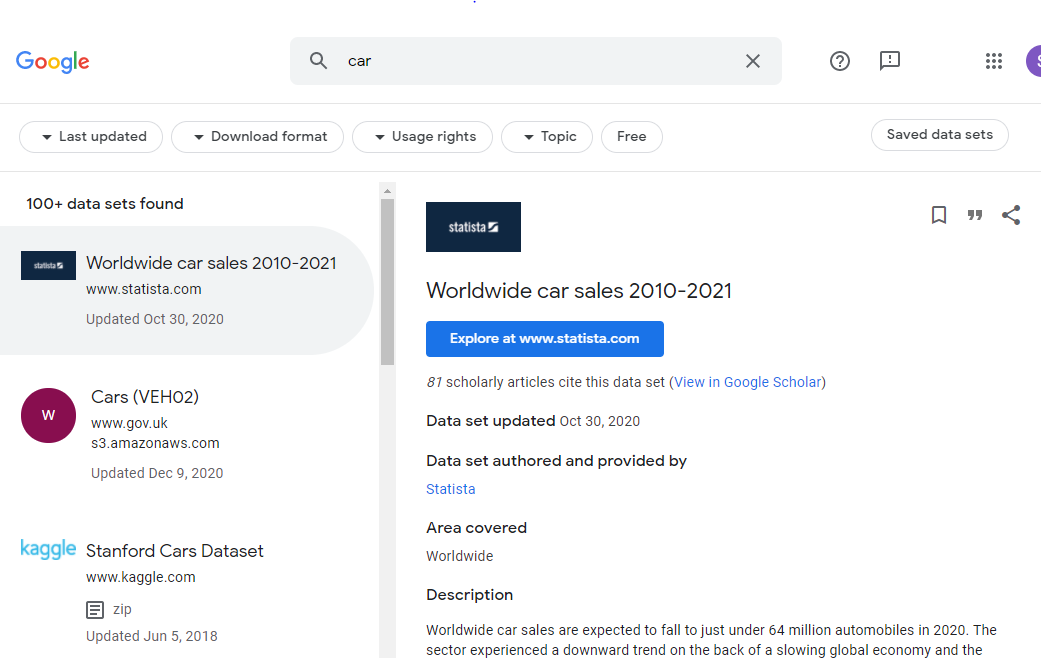This screenshot has height=658, width=1041.
Task: Toggle the Free filter chip
Action: (631, 137)
